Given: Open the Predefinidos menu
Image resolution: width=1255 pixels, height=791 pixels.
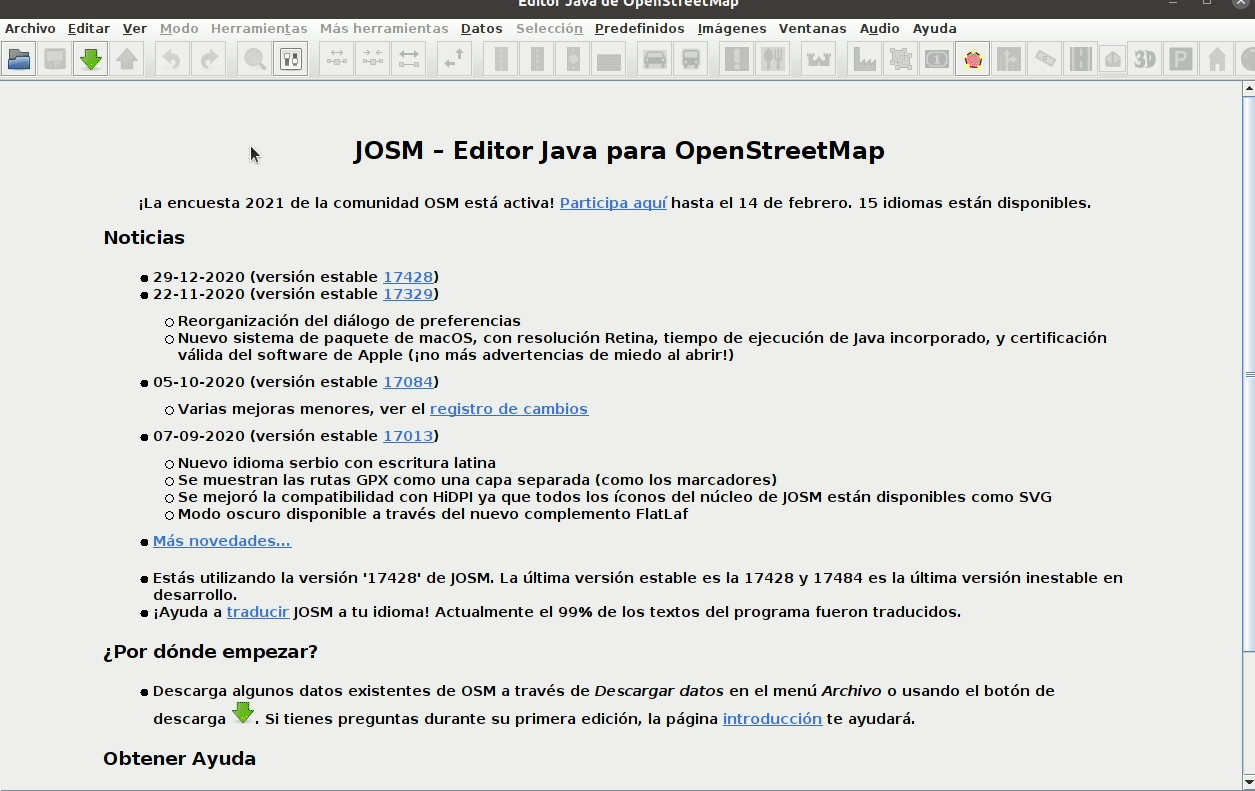Looking at the screenshot, I should tap(640, 28).
